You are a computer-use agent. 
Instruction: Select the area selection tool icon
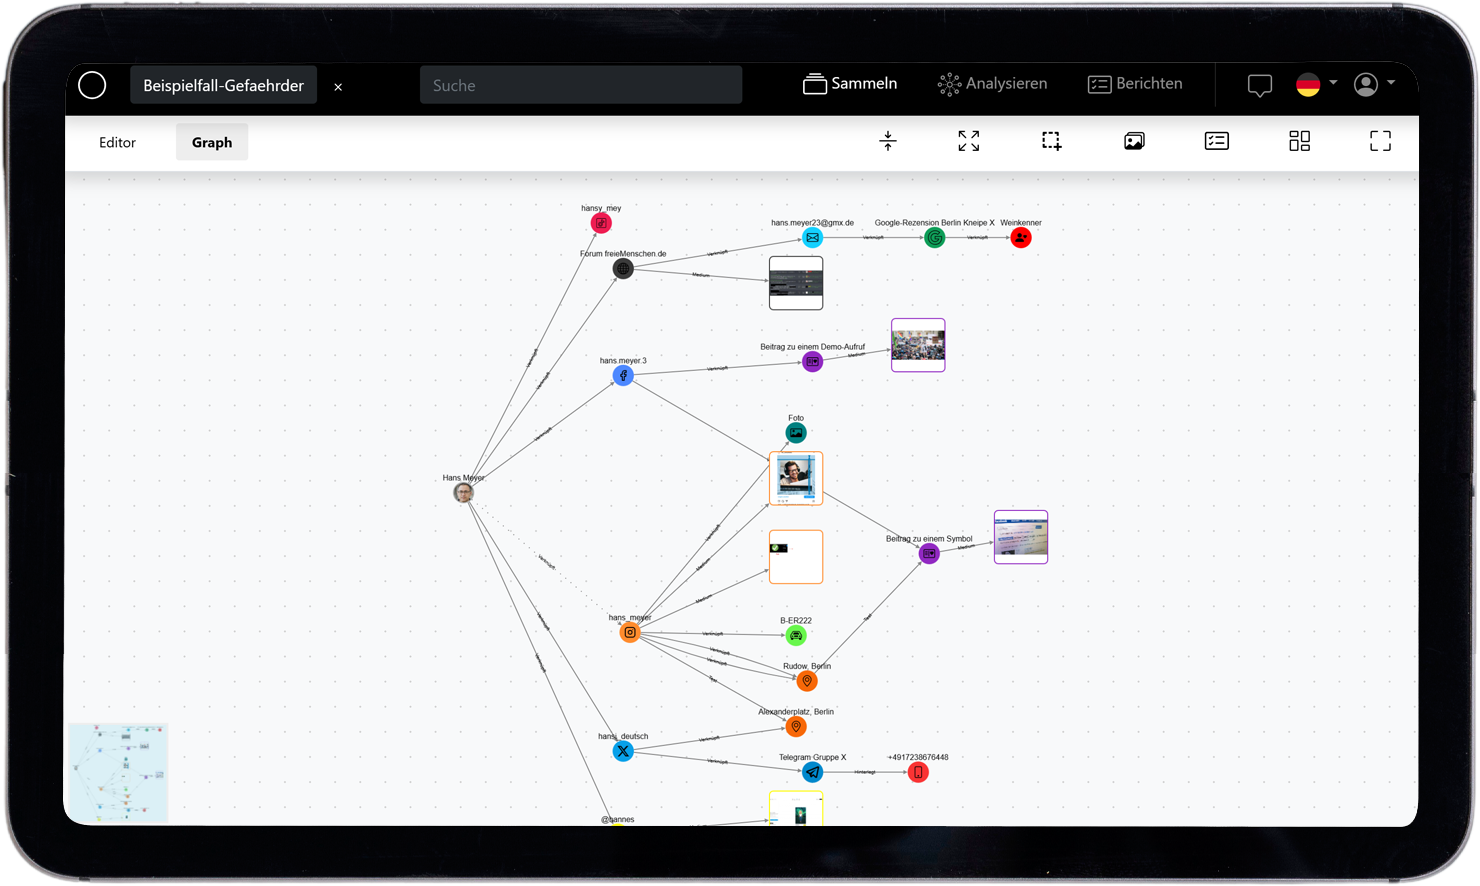coord(1051,141)
